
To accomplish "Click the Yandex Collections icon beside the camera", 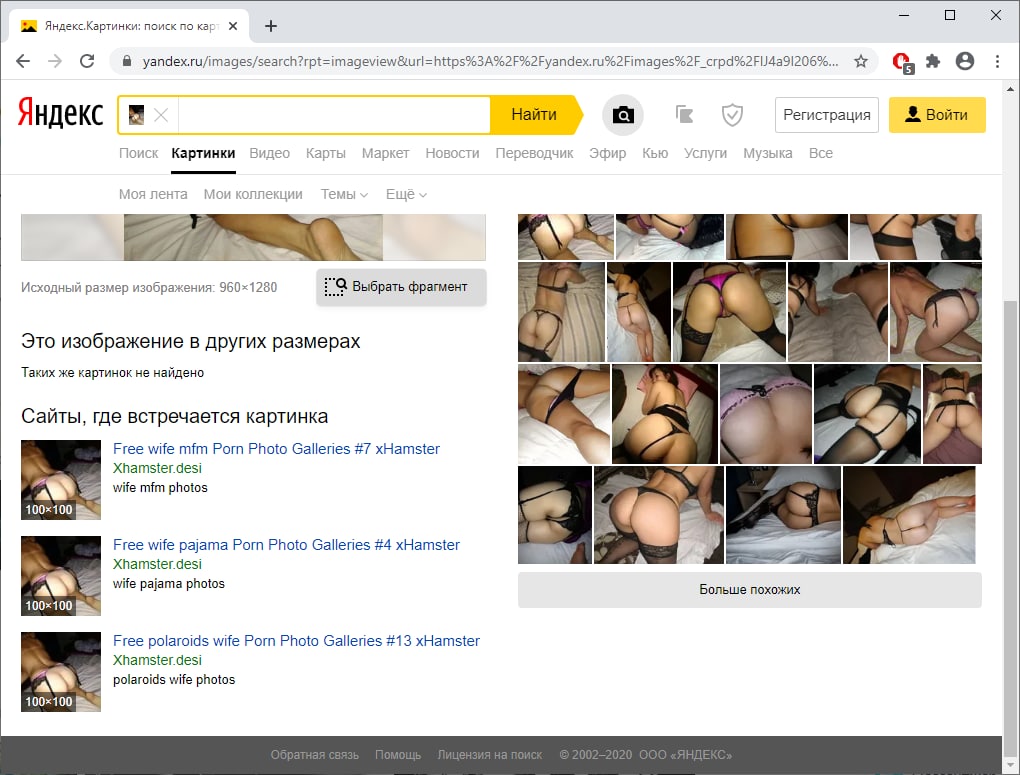I will tap(684, 114).
